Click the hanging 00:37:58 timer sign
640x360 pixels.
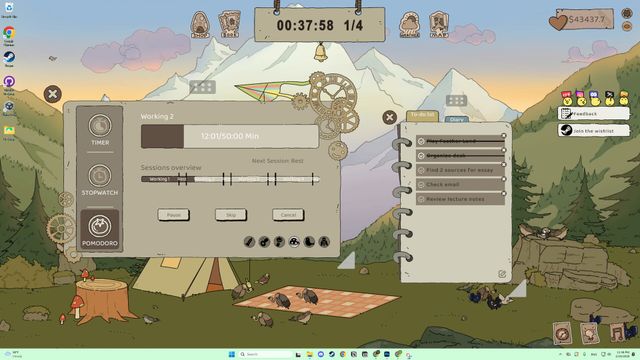coord(320,25)
